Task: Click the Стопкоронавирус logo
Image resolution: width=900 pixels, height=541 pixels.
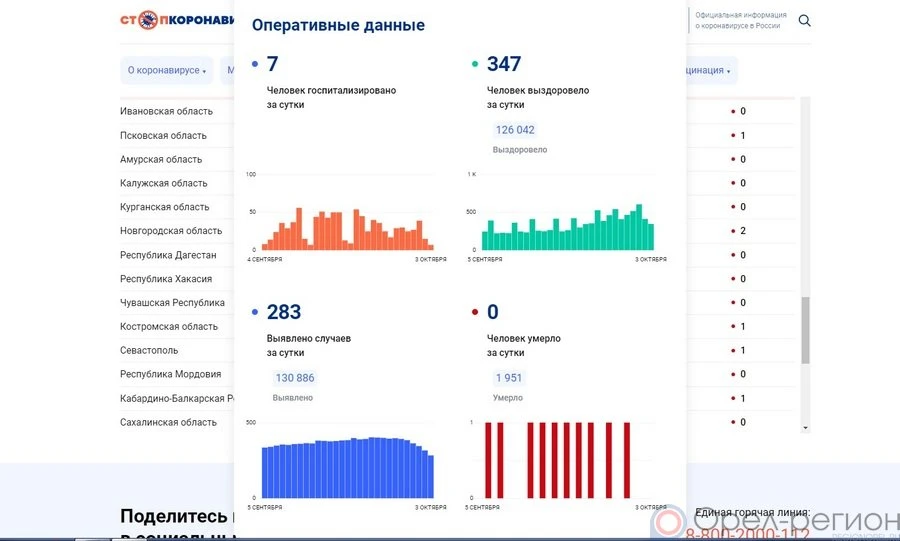Action: point(176,20)
